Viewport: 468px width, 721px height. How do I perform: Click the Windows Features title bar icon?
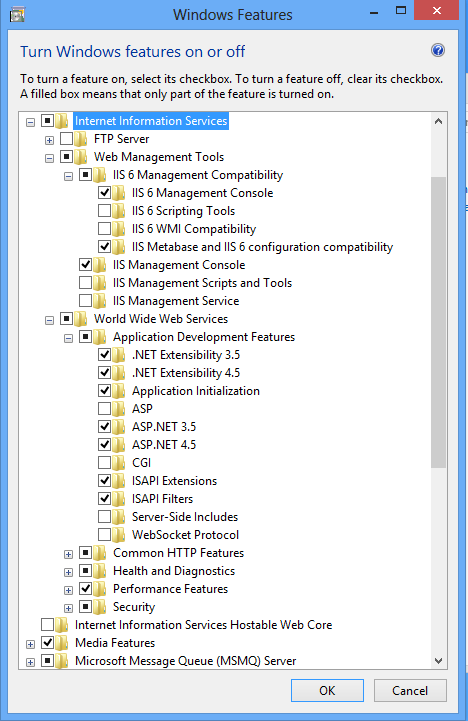pyautogui.click(x=17, y=15)
